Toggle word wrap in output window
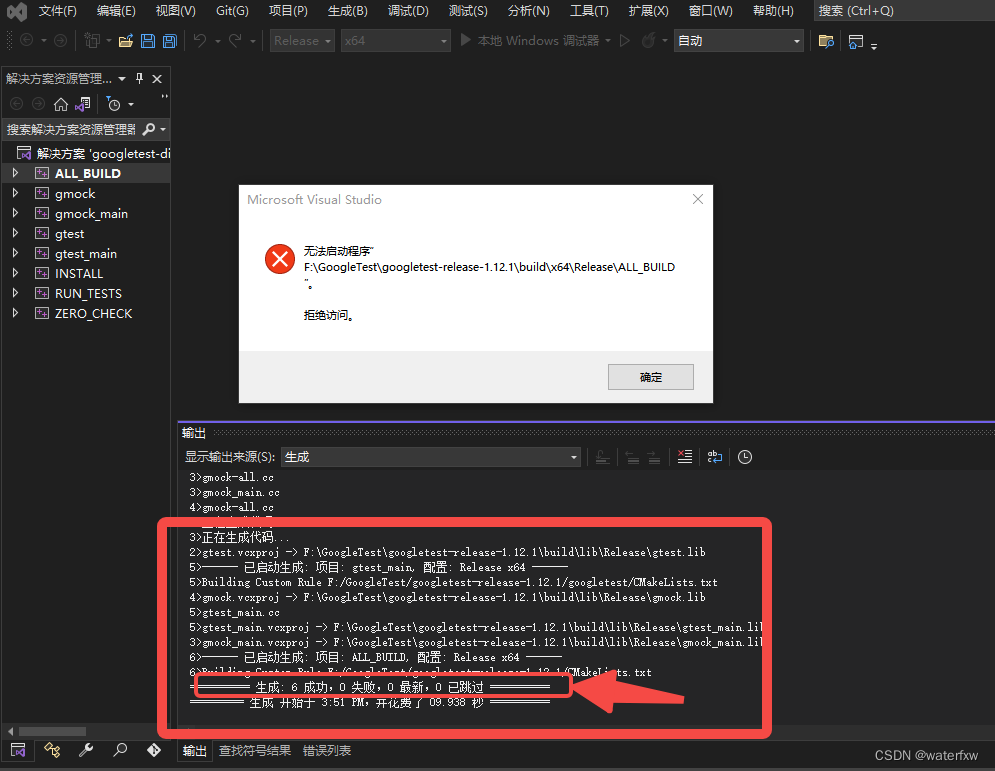Viewport: 995px width, 771px height. tap(715, 456)
